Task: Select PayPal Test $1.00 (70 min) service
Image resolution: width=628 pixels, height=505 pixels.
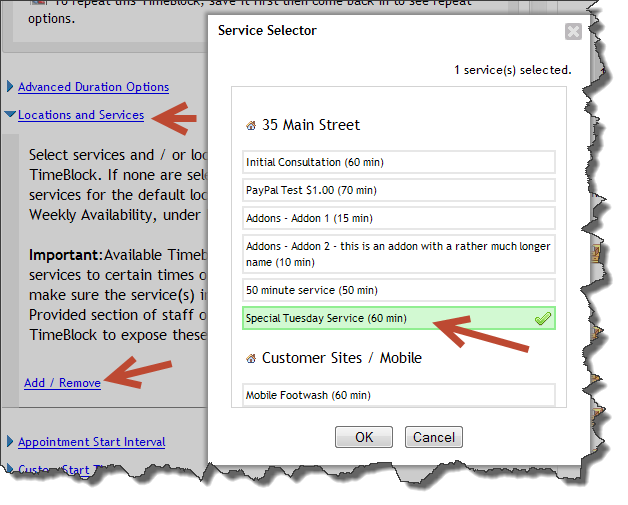Action: coord(398,190)
